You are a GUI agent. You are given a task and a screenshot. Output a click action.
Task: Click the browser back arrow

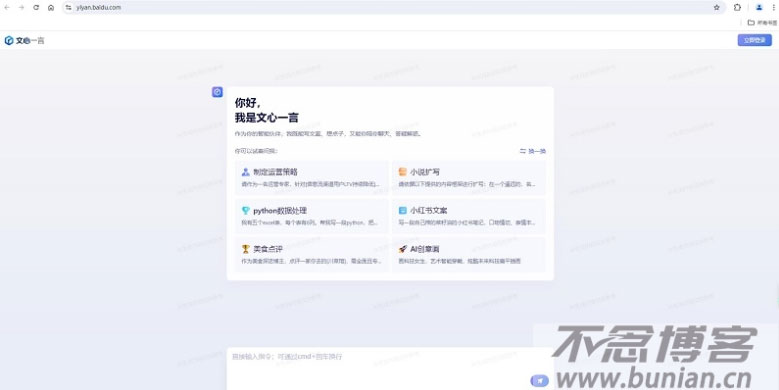coord(7,7)
